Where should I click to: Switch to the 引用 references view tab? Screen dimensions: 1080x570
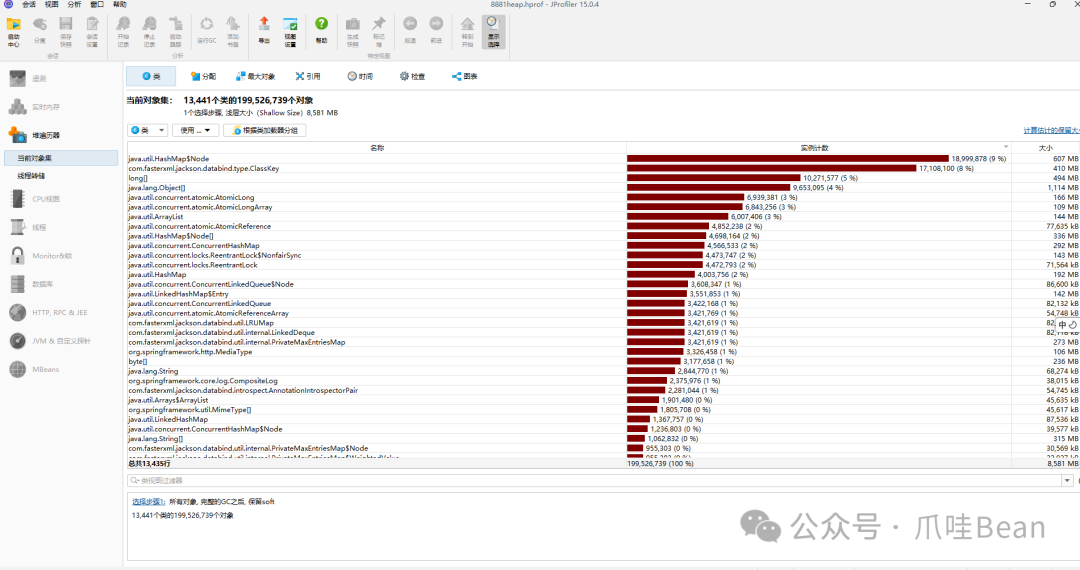point(308,76)
